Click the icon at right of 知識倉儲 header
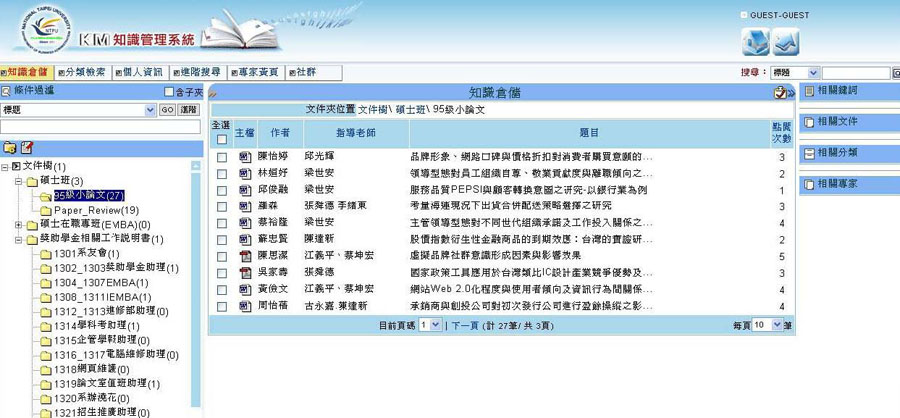Screen dimensions: 900x418 (x=780, y=92)
